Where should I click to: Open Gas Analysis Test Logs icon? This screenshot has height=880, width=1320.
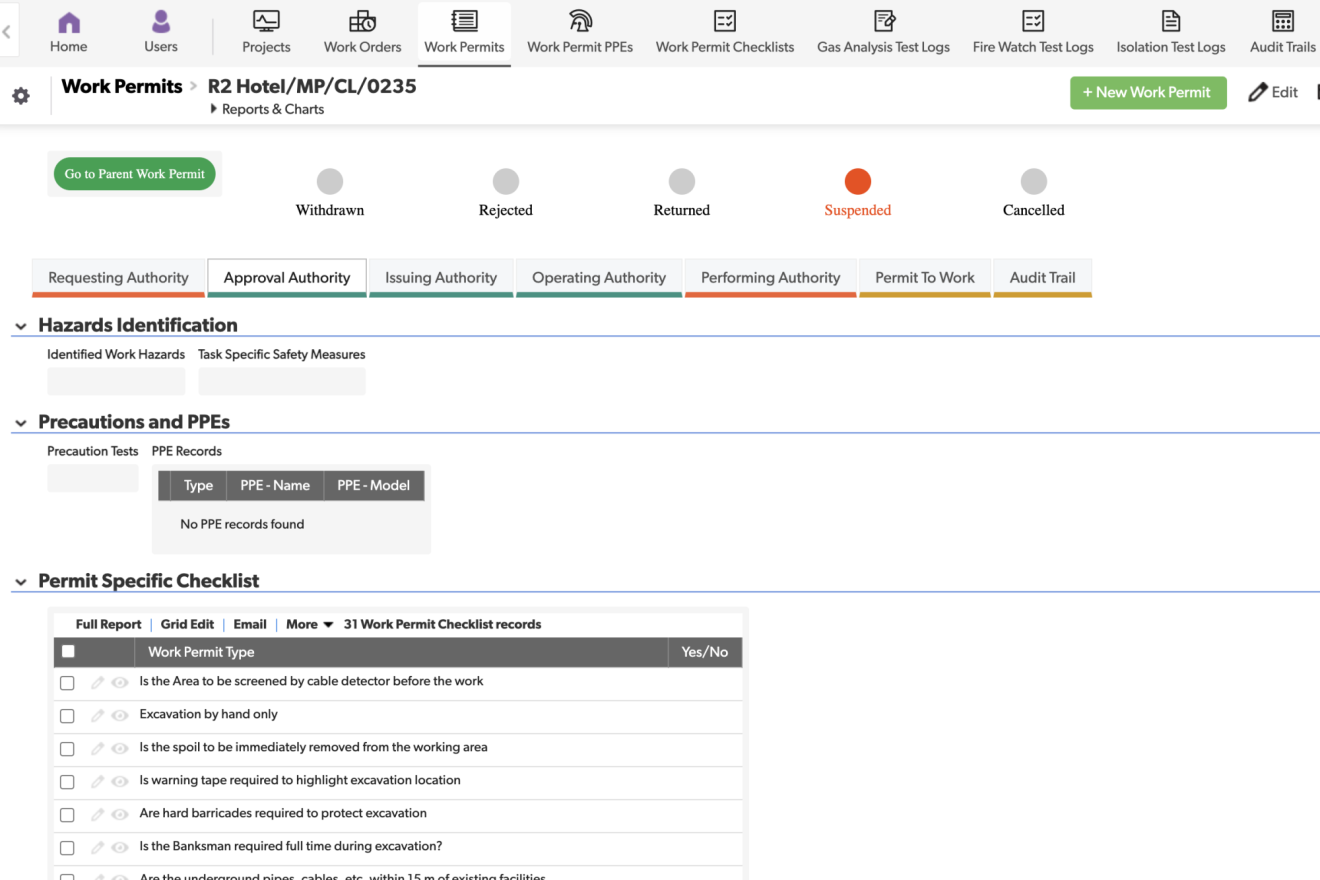pos(883,23)
